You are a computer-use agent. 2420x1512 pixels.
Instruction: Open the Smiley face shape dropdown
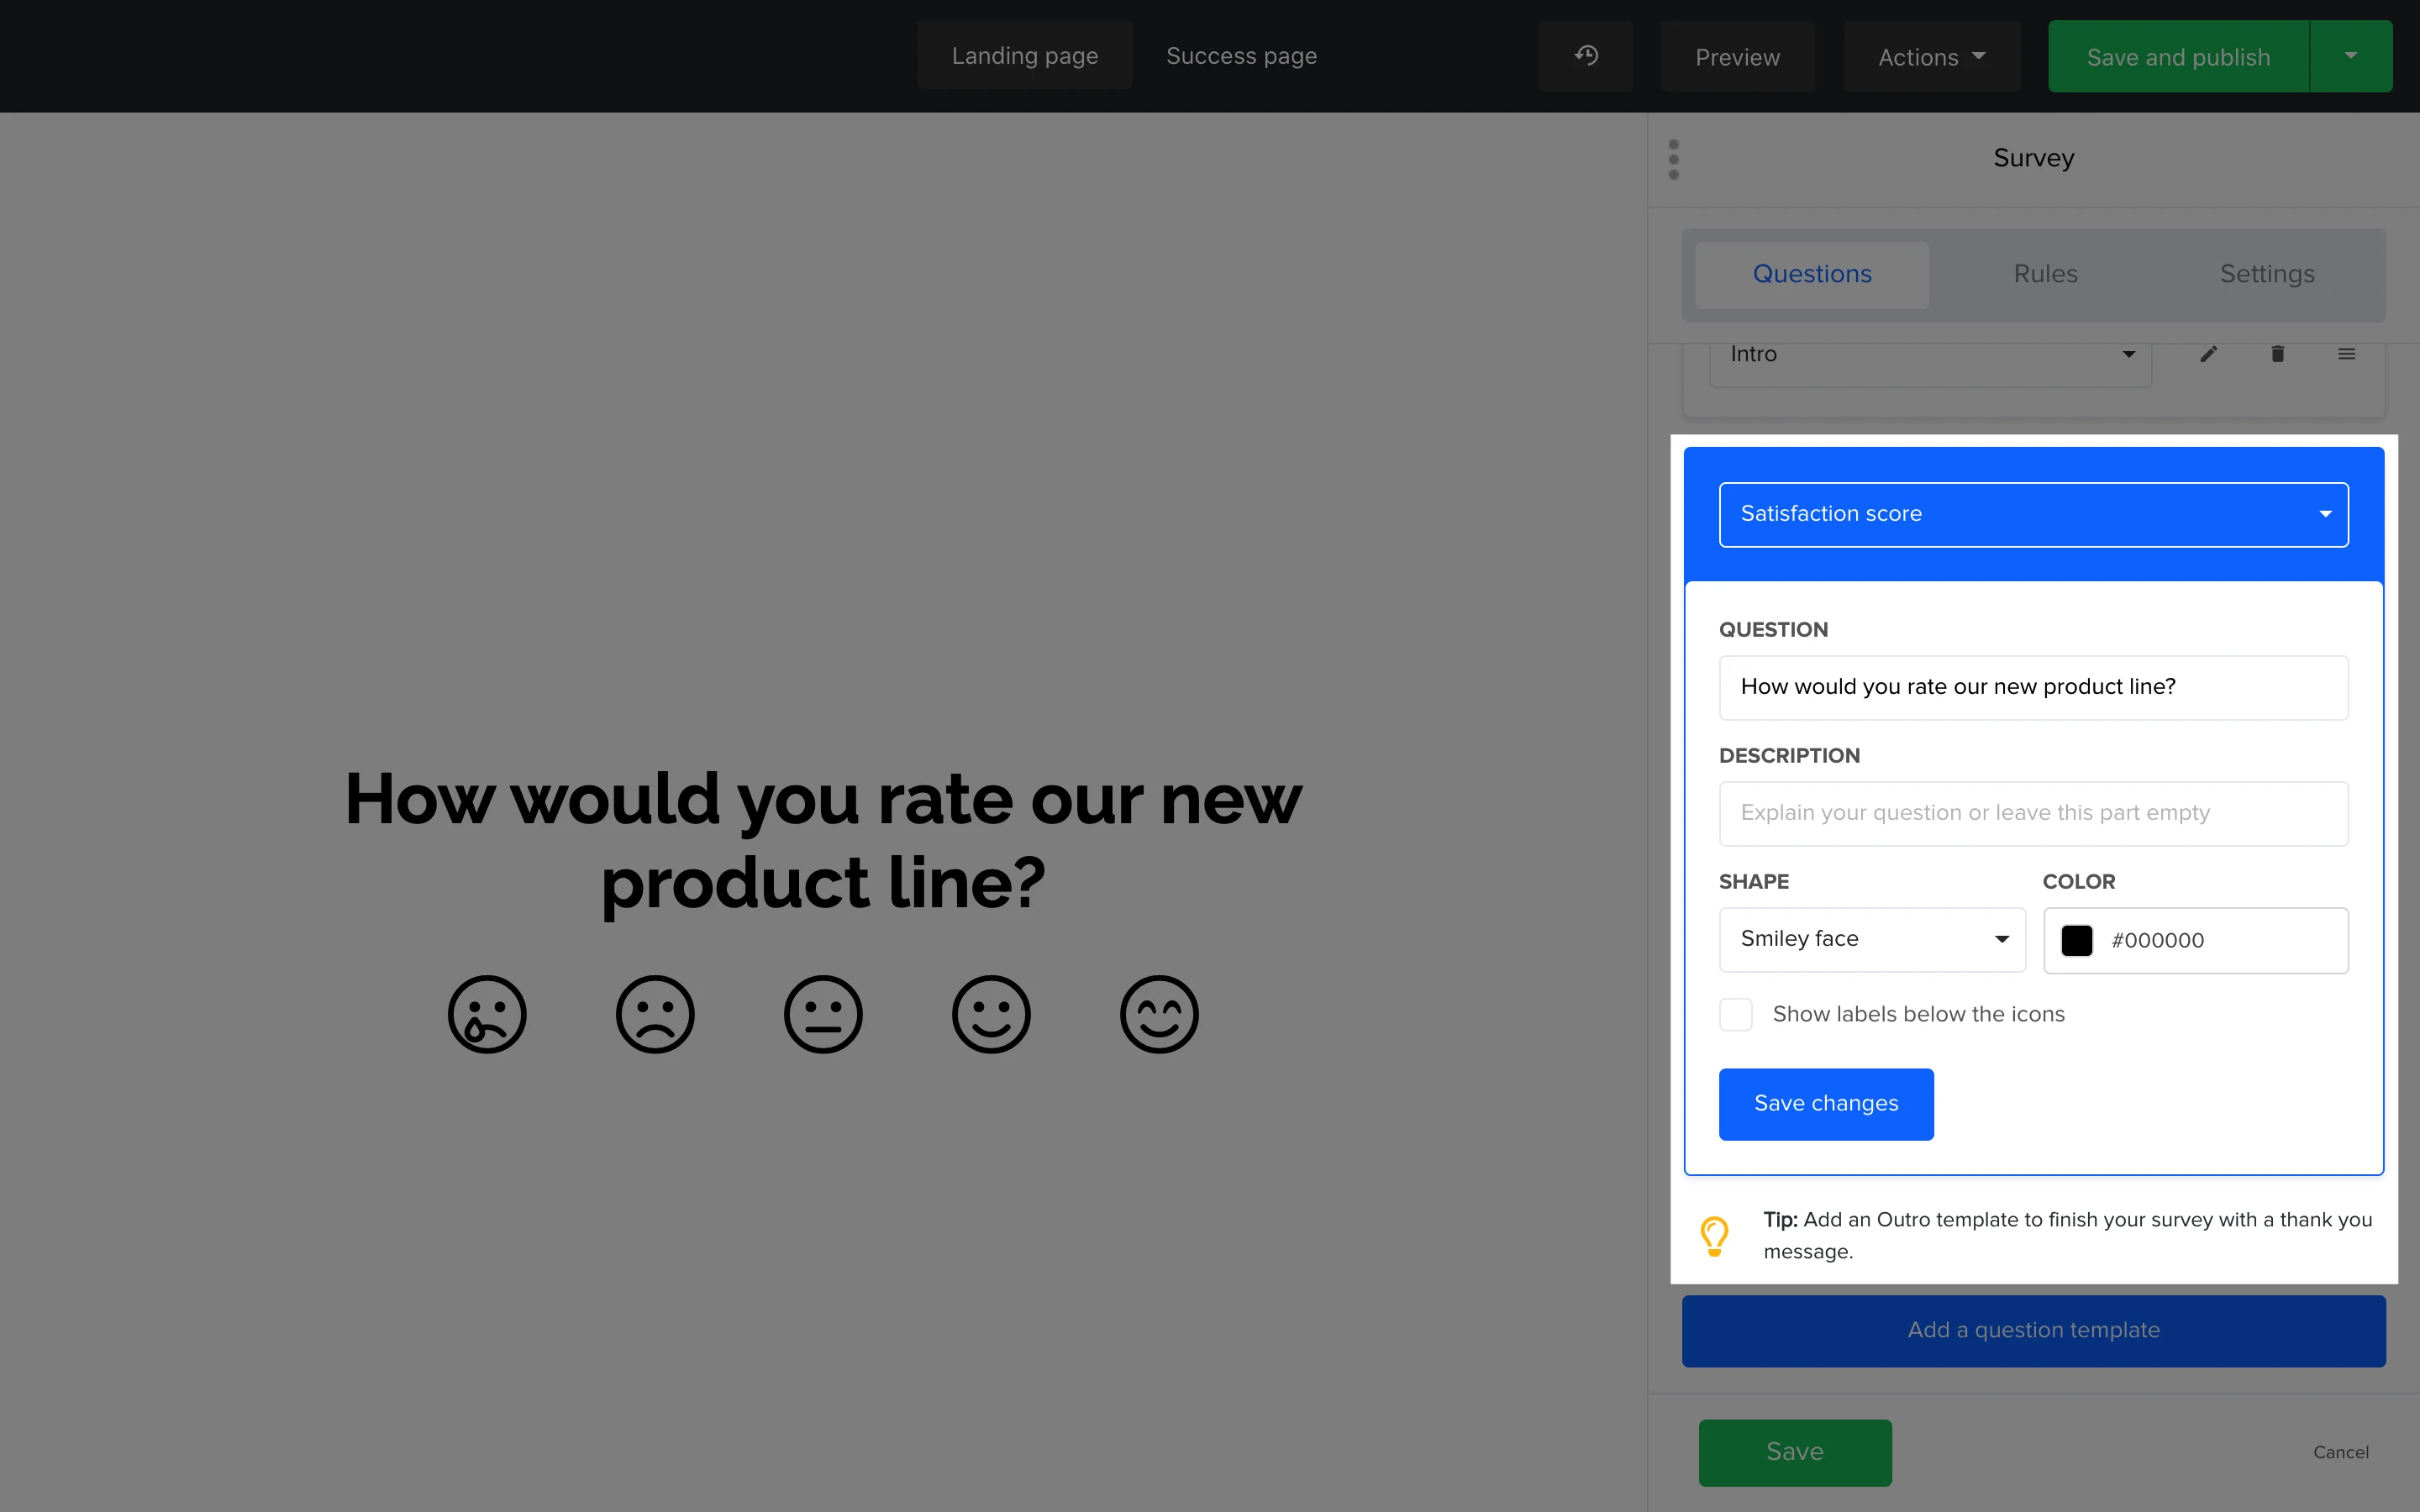tap(1872, 939)
